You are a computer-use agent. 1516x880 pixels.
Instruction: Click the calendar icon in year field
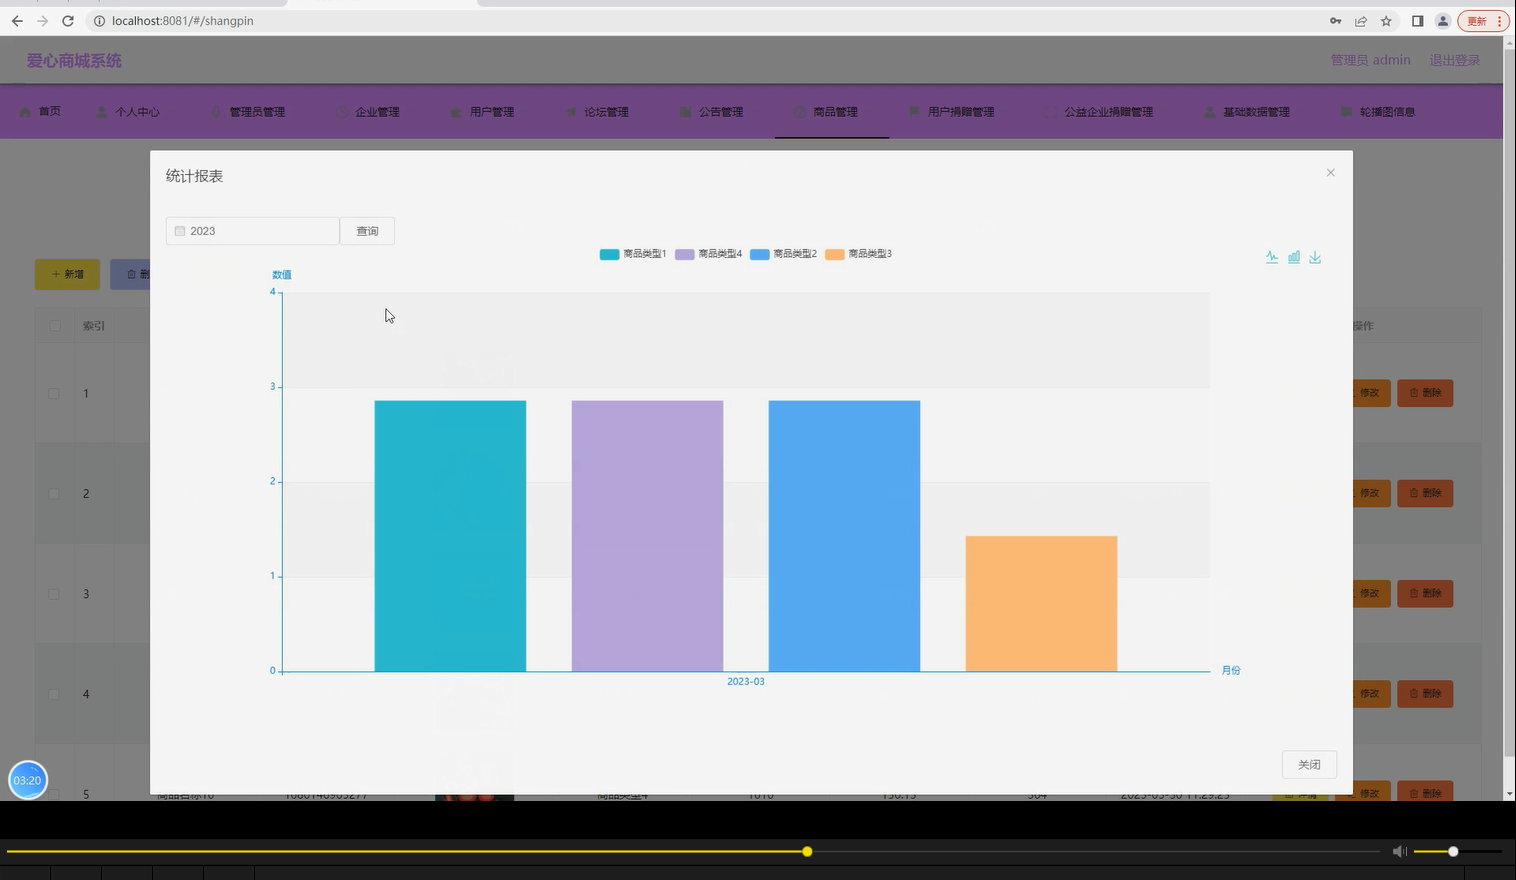point(180,231)
